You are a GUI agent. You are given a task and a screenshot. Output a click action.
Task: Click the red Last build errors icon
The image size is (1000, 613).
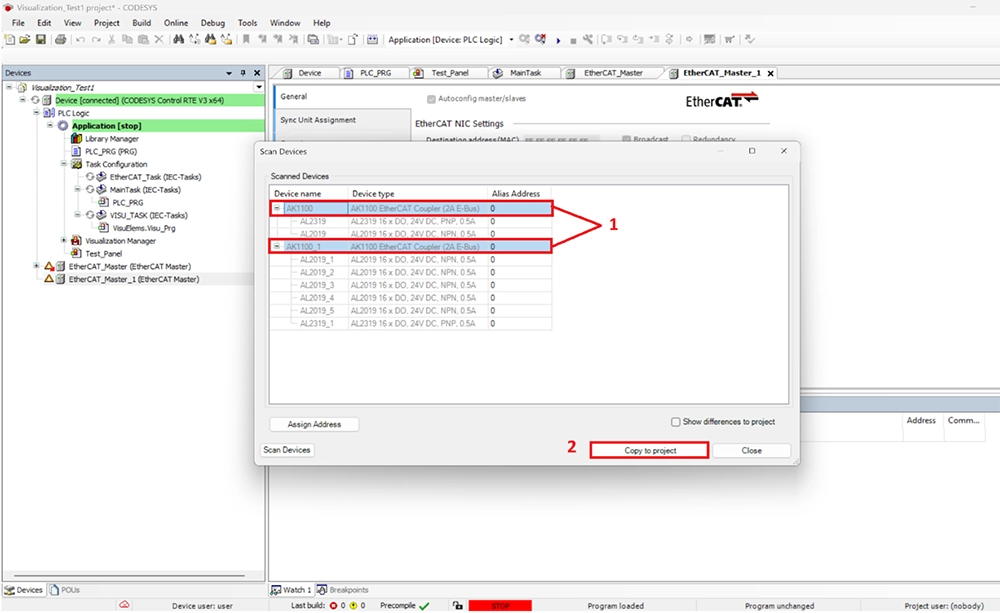click(333, 605)
